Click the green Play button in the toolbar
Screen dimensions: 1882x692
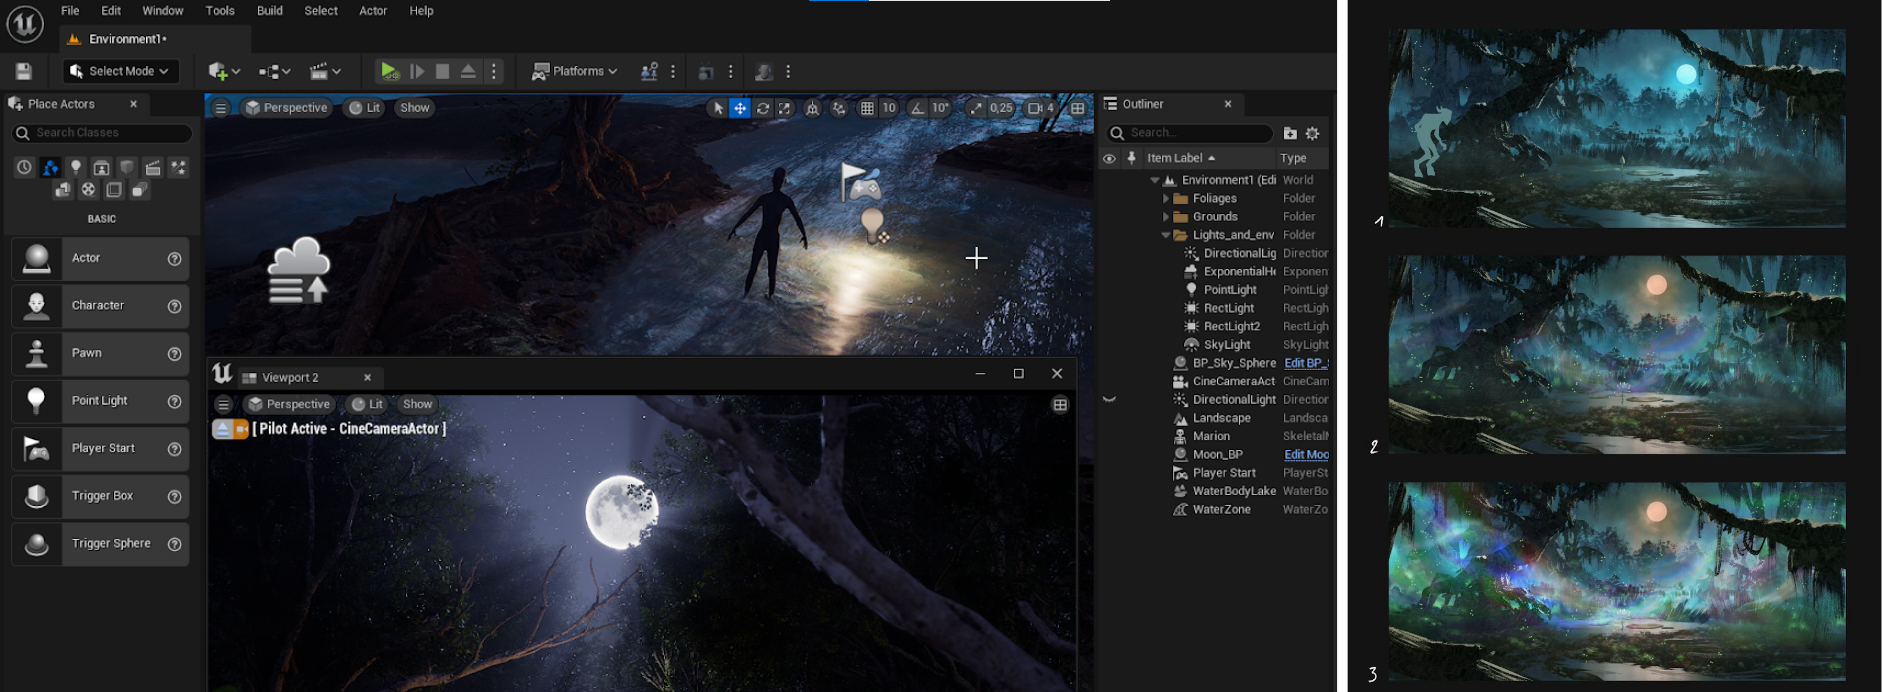coord(389,71)
